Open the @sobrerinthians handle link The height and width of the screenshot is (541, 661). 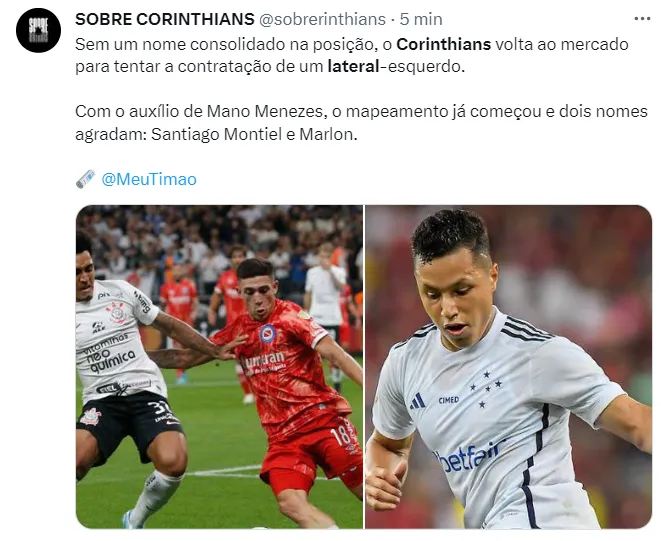click(x=322, y=19)
